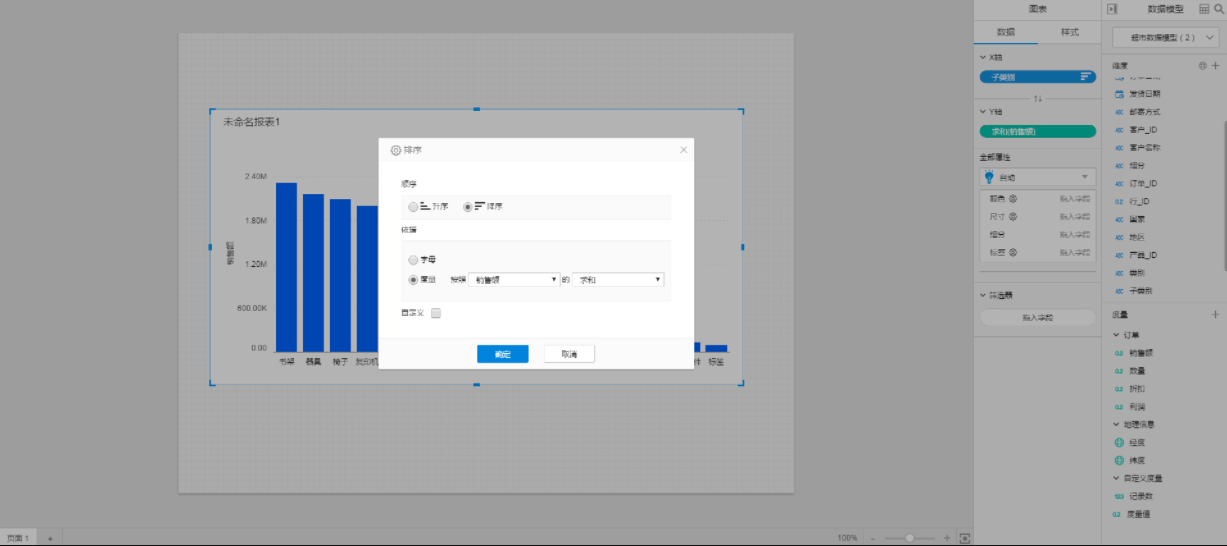Choose the 度量 measure radio option
The height and width of the screenshot is (546, 1227).
coord(413,280)
